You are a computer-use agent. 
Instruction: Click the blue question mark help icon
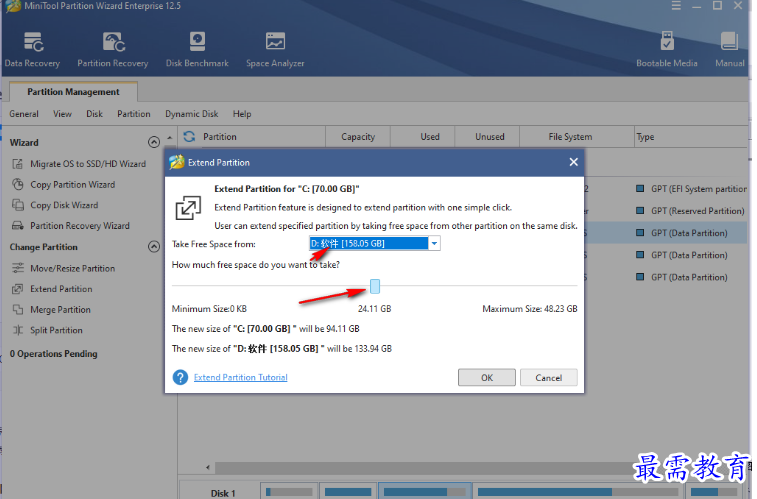coord(181,377)
